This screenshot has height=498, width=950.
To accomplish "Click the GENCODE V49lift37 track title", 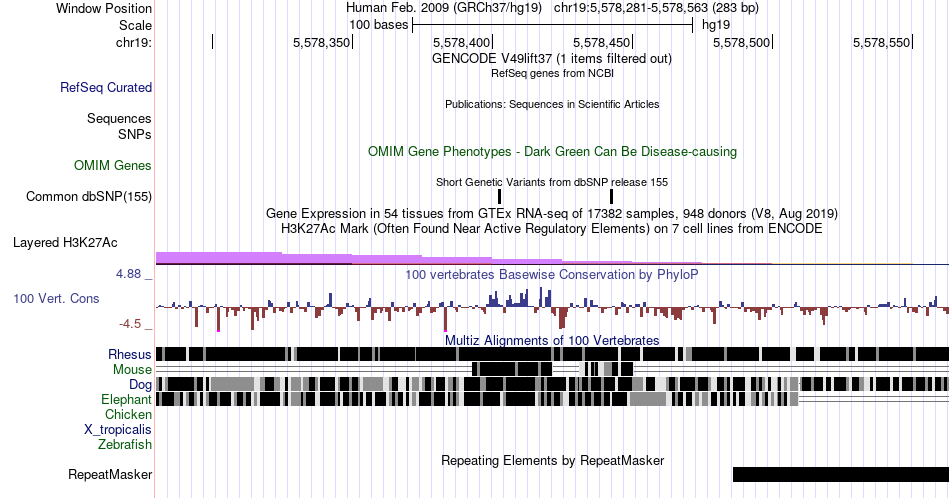I will pos(551,58).
